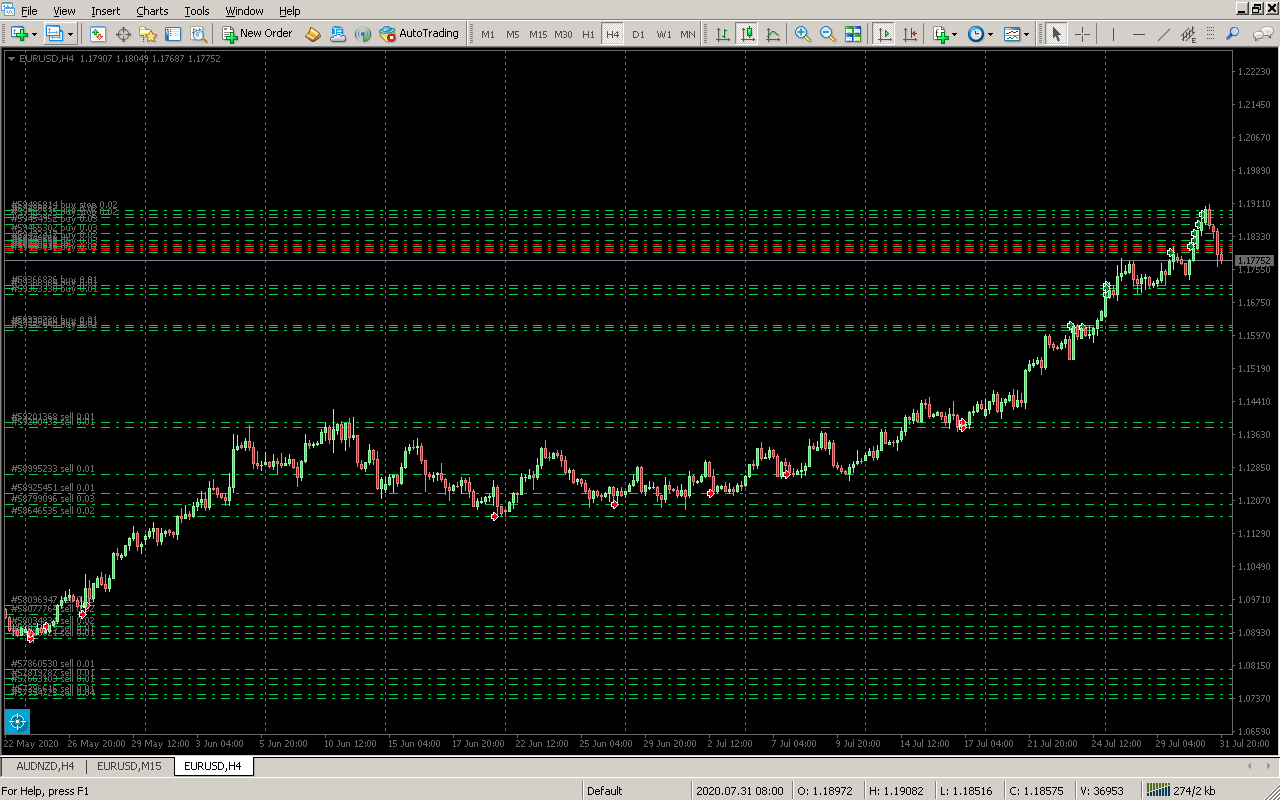Select the Trendline drawing tool
1280x800 pixels.
click(1163, 34)
